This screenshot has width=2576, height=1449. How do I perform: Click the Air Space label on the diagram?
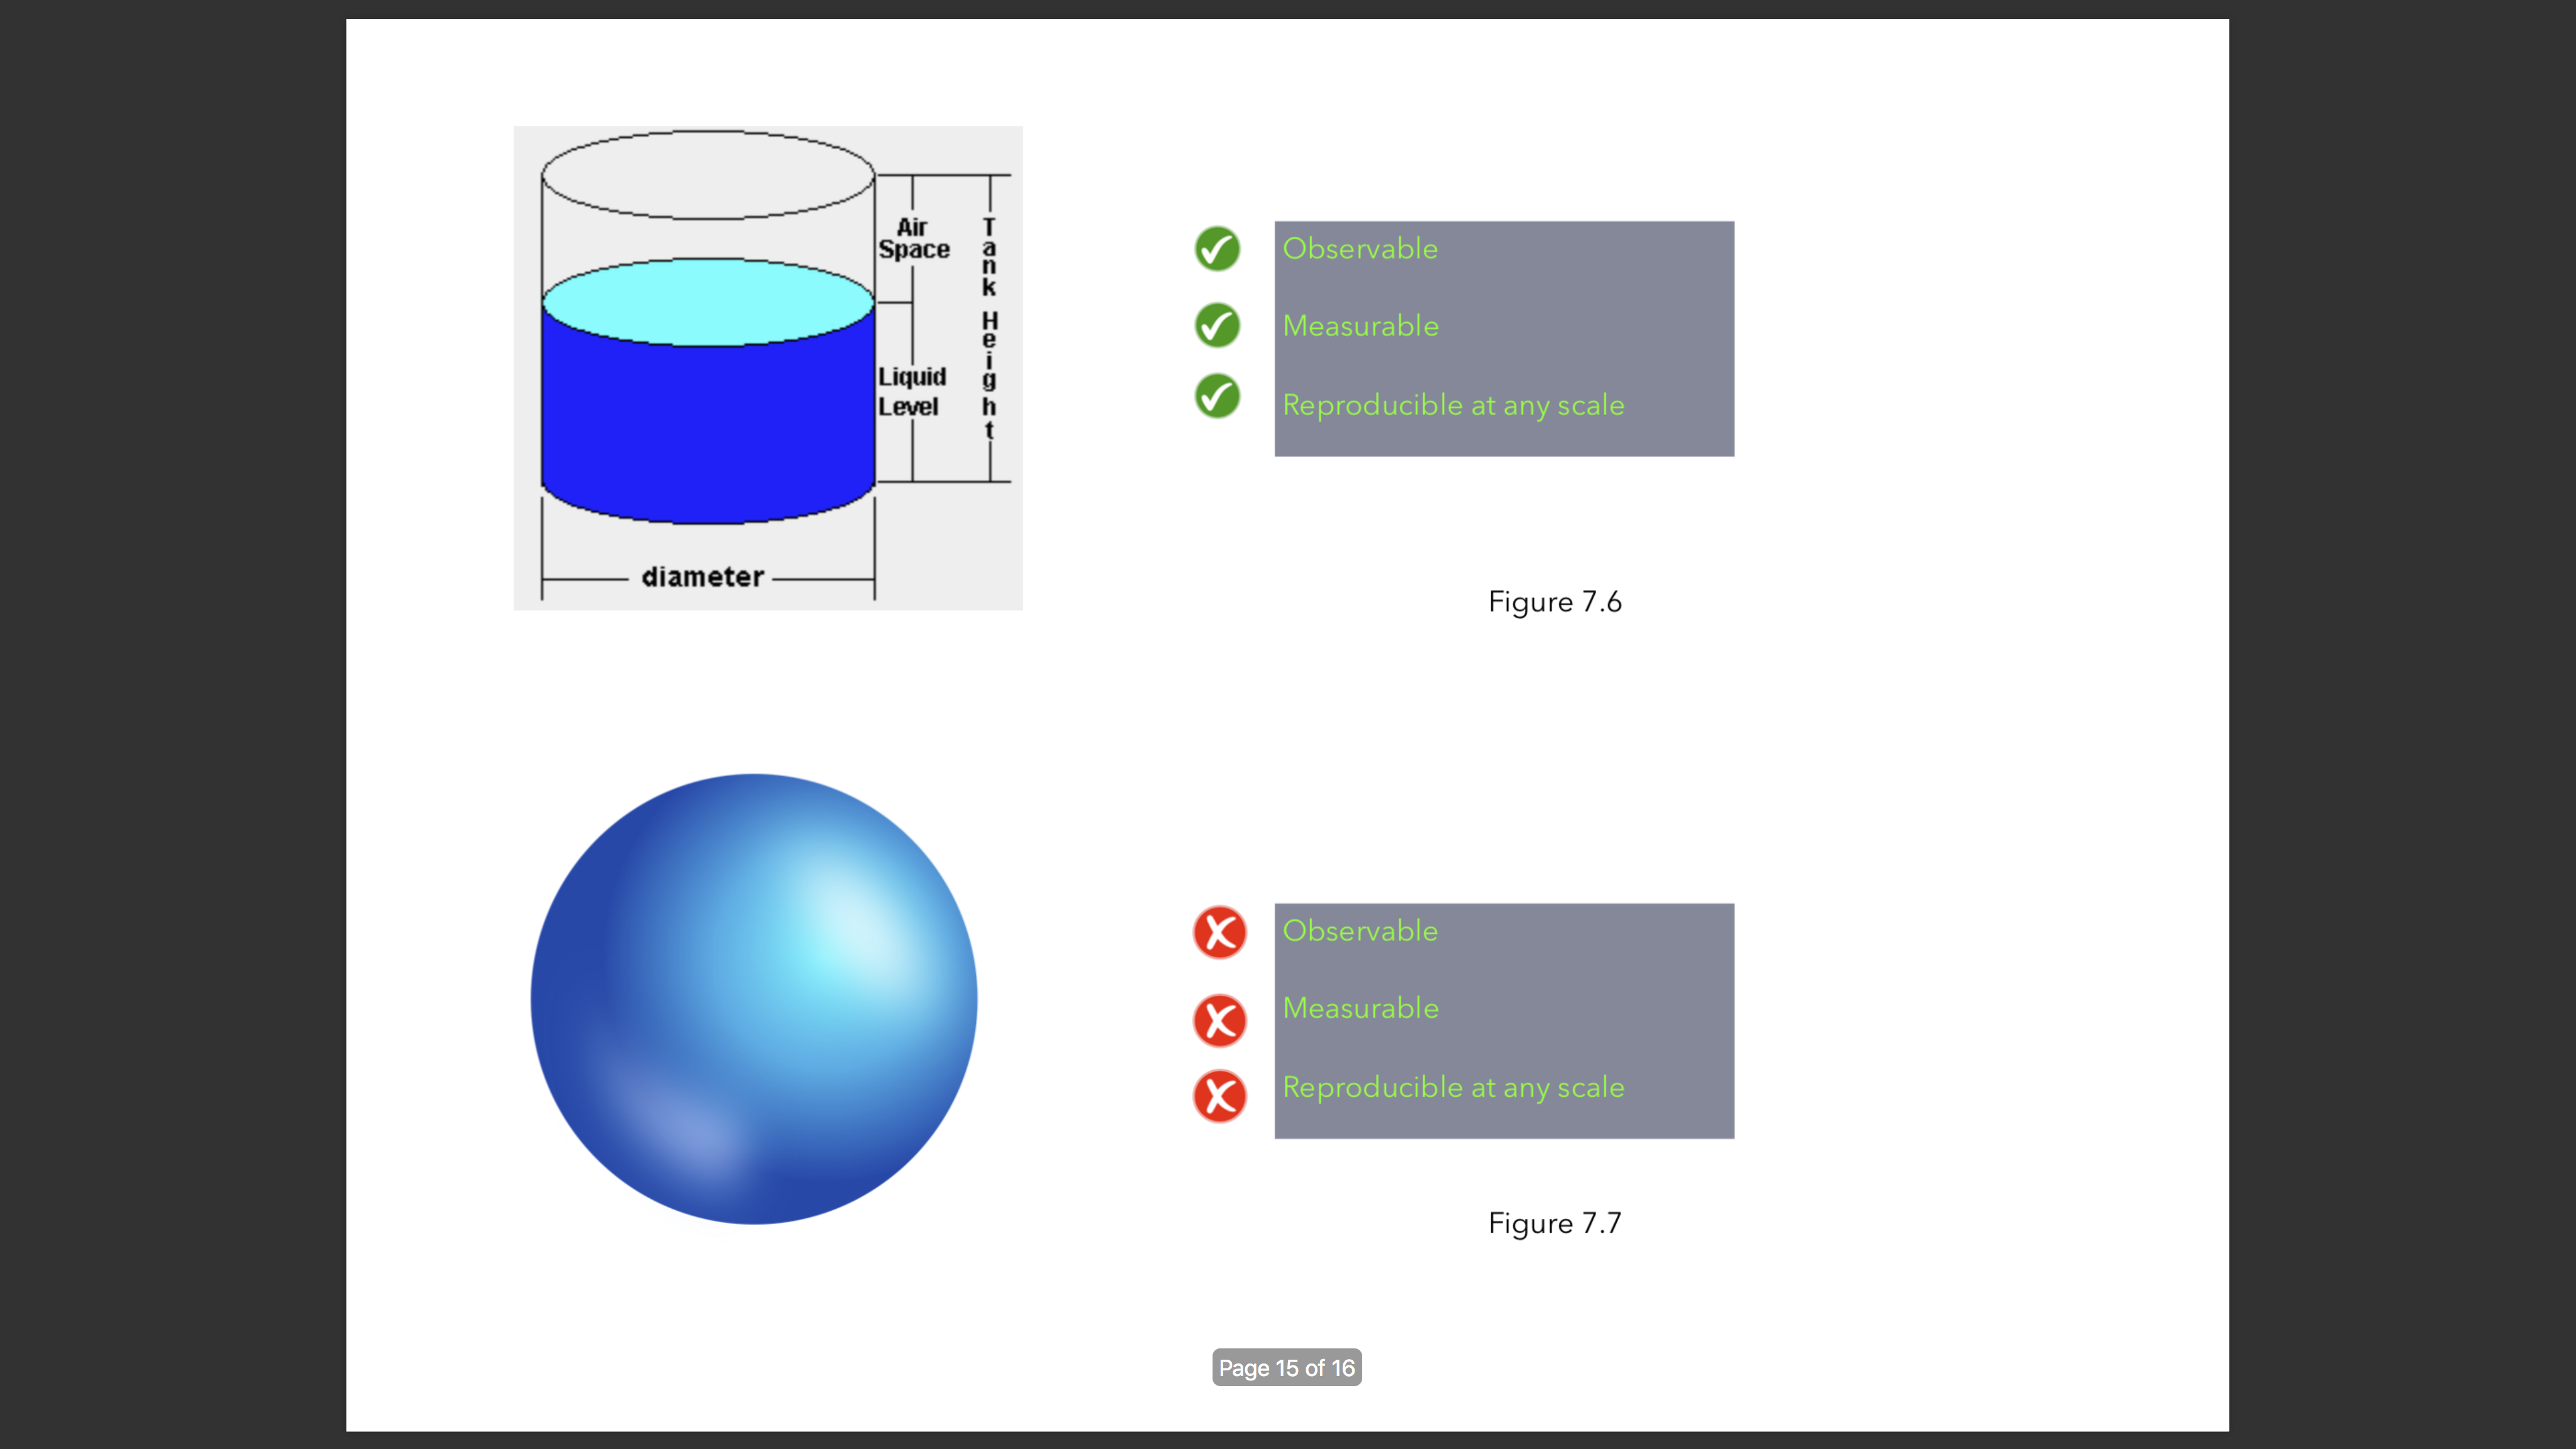click(x=913, y=239)
